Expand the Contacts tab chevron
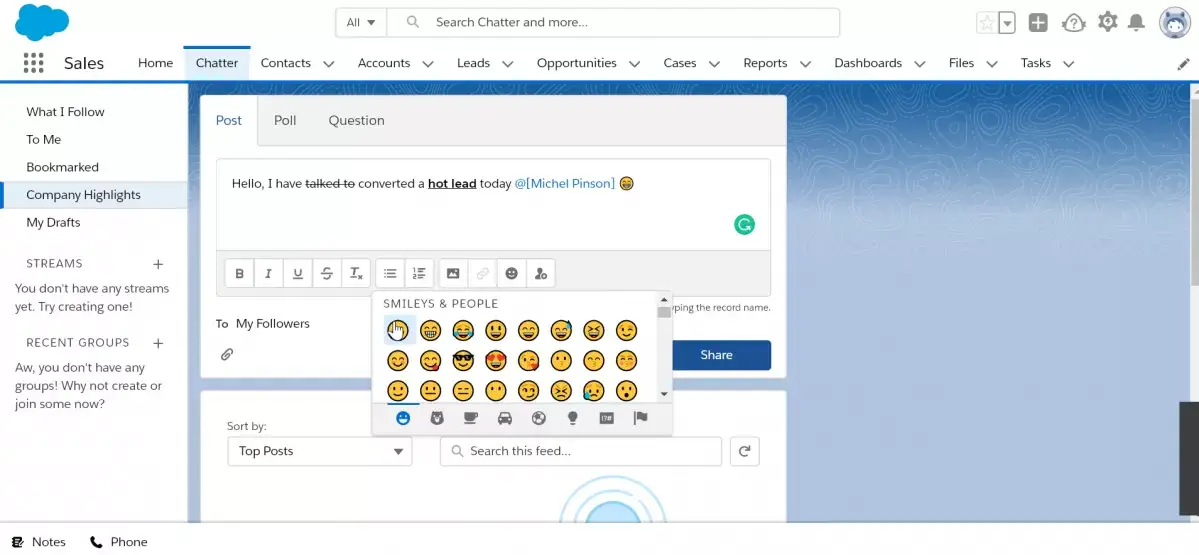1199x555 pixels. point(329,64)
